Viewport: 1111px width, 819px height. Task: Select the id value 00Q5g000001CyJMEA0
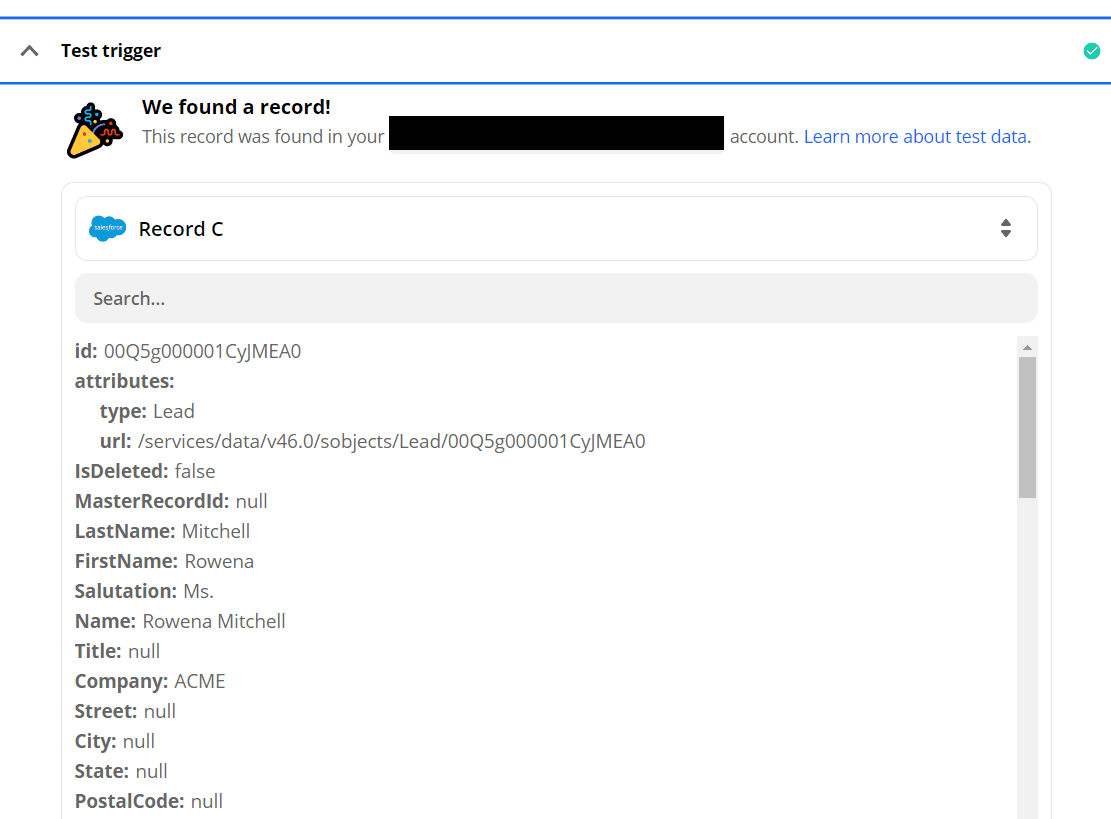coord(201,351)
